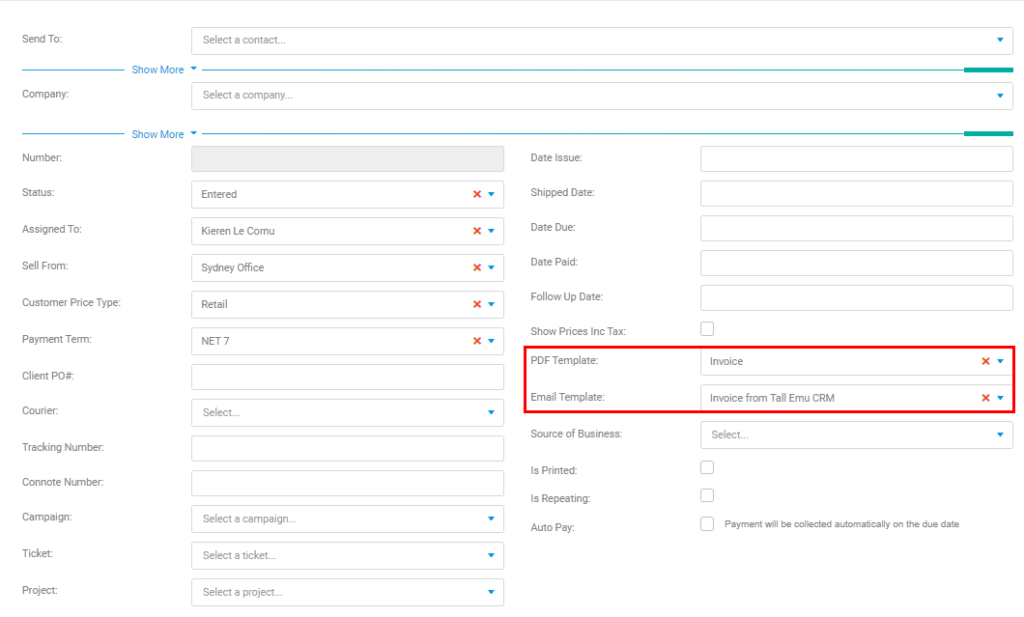Viewport: 1024px width, 617px height.
Task: Select the Date Due input field
Action: [856, 228]
